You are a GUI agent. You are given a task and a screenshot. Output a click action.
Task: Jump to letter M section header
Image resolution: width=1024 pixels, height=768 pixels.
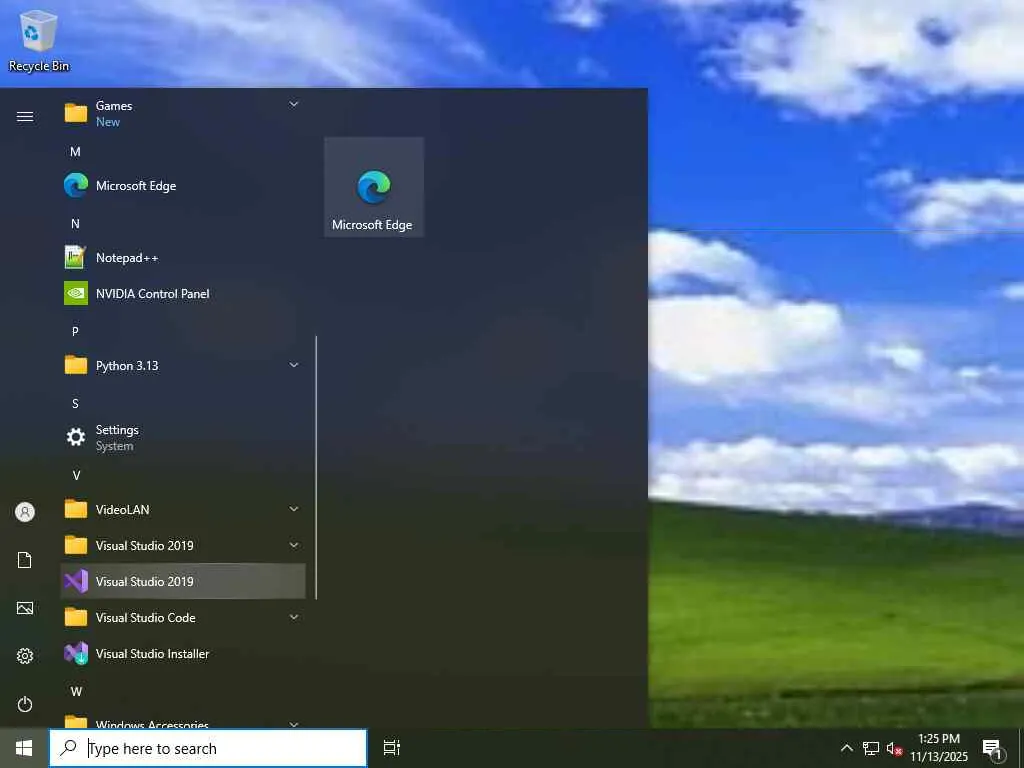tap(75, 152)
